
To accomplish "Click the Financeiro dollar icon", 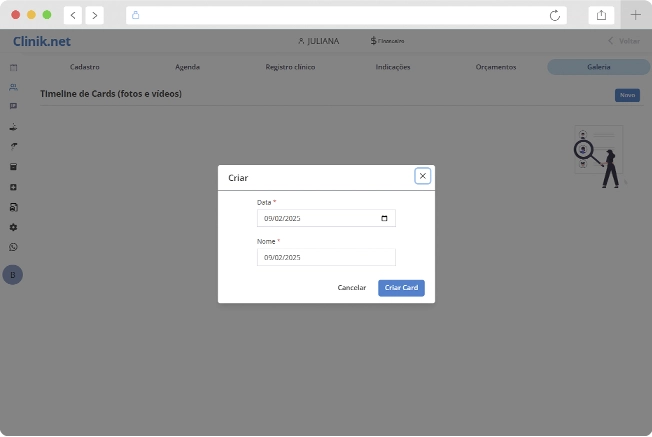I will pyautogui.click(x=374, y=41).
